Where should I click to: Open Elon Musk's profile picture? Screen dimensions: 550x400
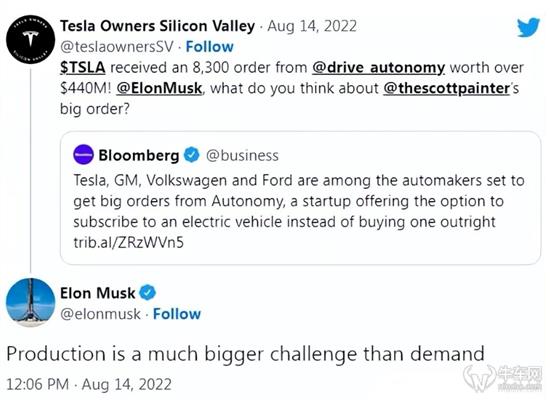(31, 302)
